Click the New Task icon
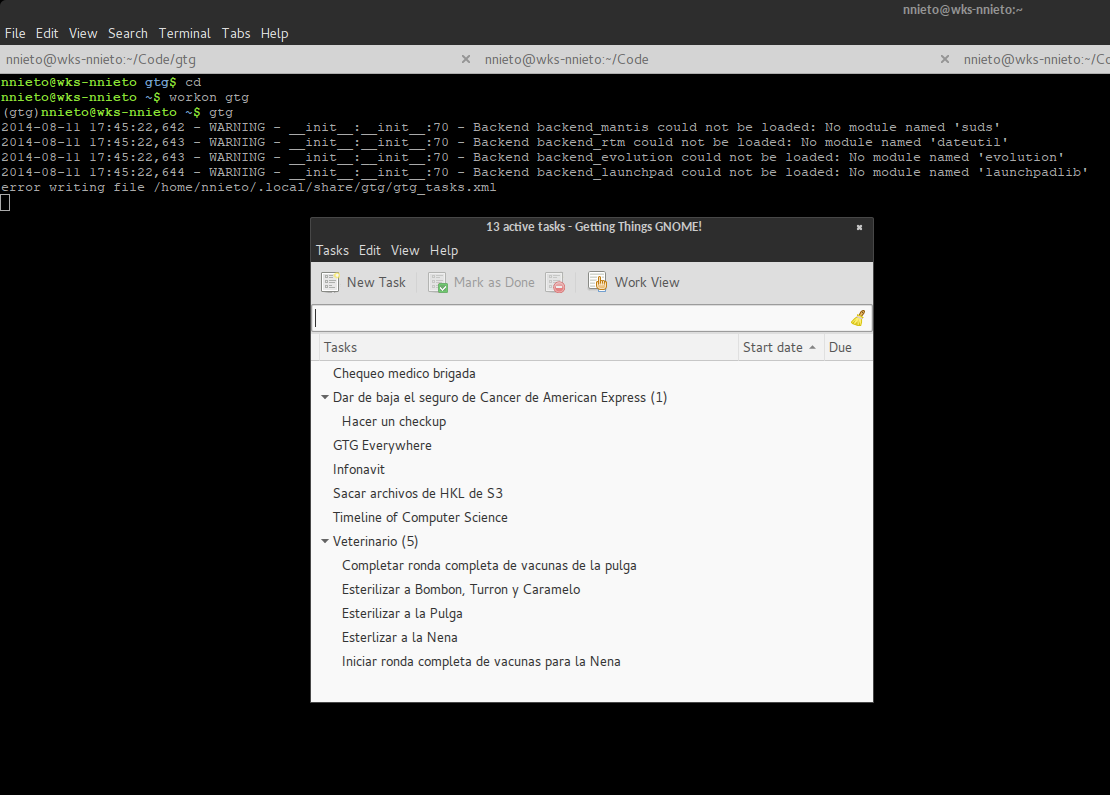Image resolution: width=1110 pixels, height=795 pixels. coord(330,282)
